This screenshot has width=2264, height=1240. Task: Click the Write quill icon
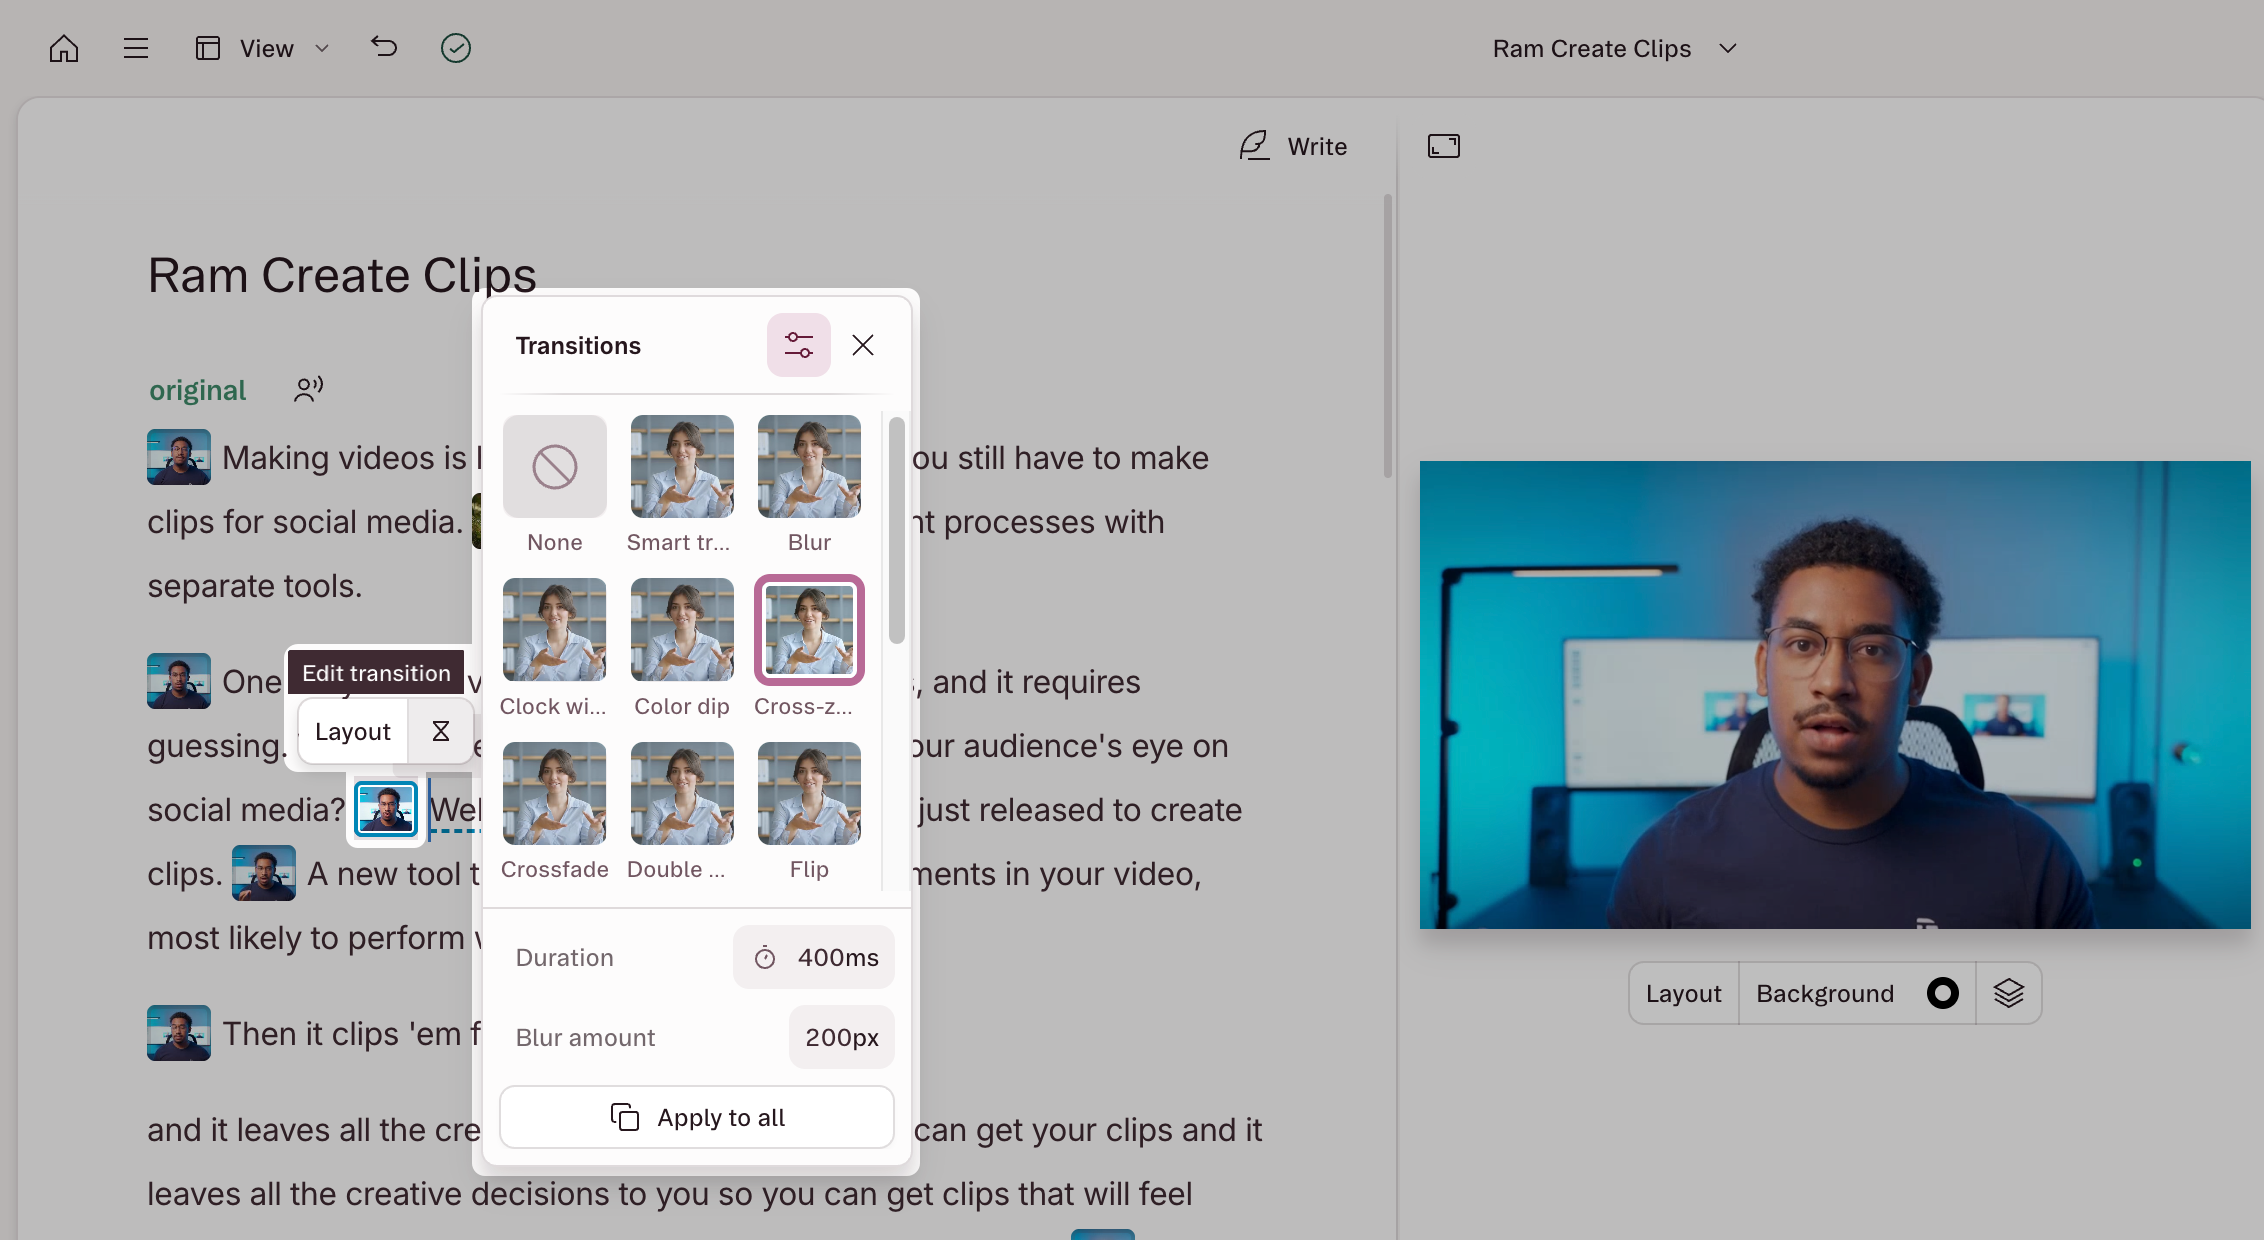pos(1253,145)
